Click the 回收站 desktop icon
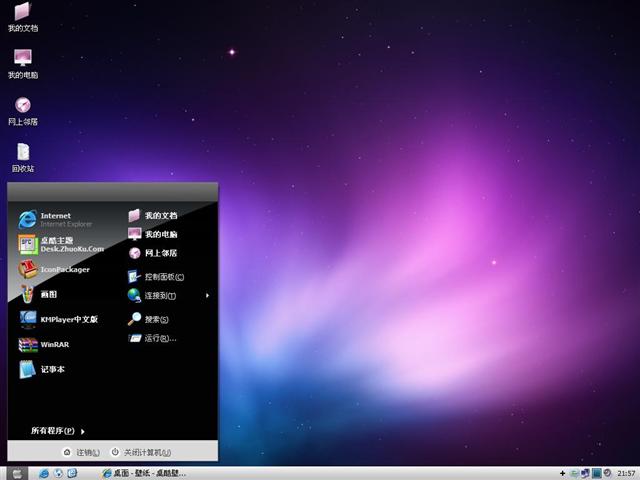This screenshot has height=480, width=640. 23,156
